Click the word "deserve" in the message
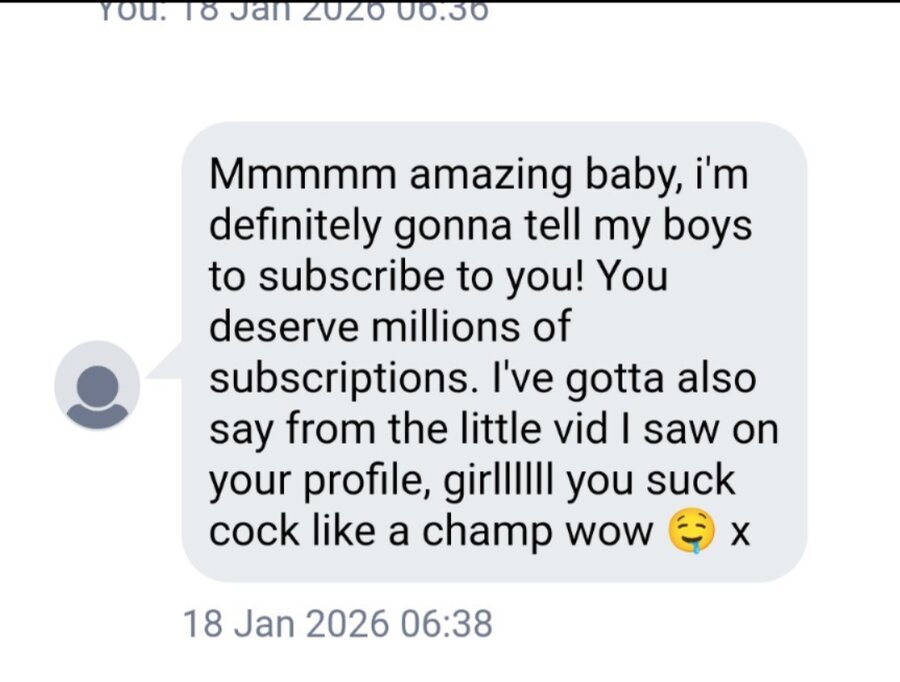The image size is (900, 682). coord(283,327)
